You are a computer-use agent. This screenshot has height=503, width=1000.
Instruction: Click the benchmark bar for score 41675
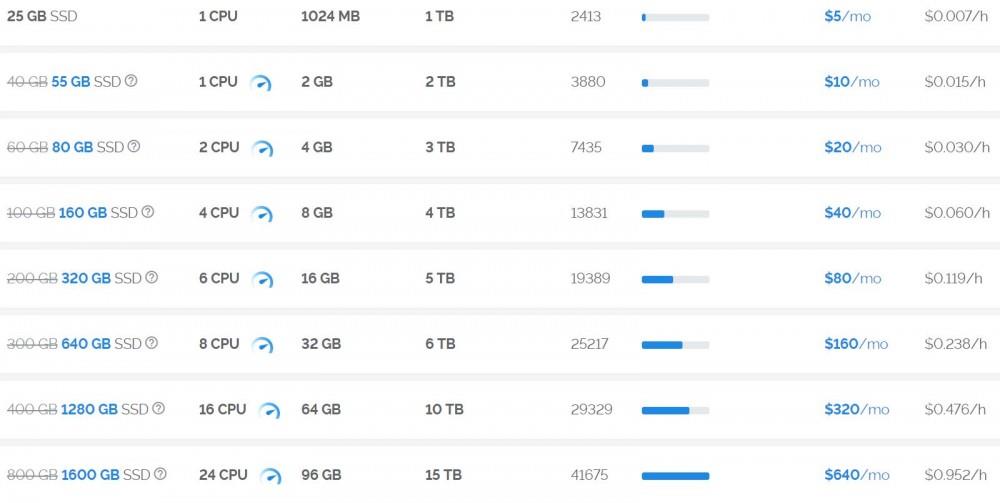[x=675, y=476]
